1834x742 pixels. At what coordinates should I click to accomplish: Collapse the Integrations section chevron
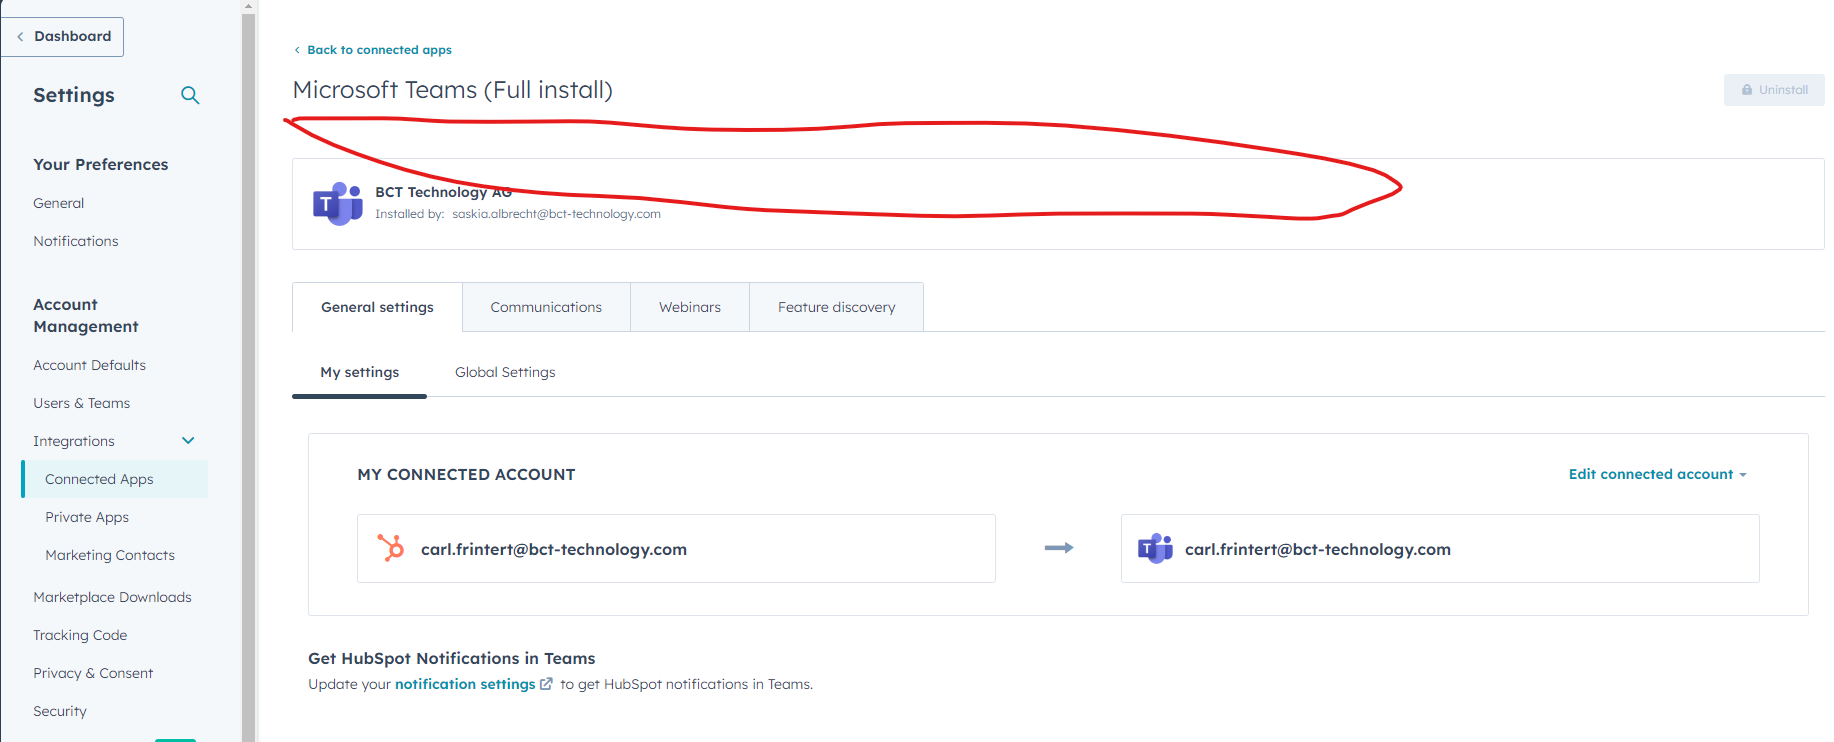coord(188,441)
